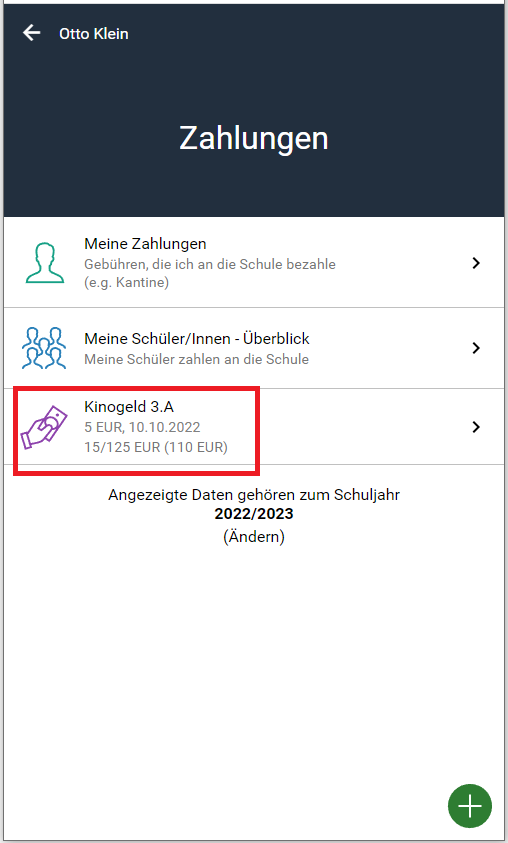Click the description 'Gebühren, die ich an die Schule bezahle'
Image resolution: width=508 pixels, height=843 pixels.
click(210, 264)
